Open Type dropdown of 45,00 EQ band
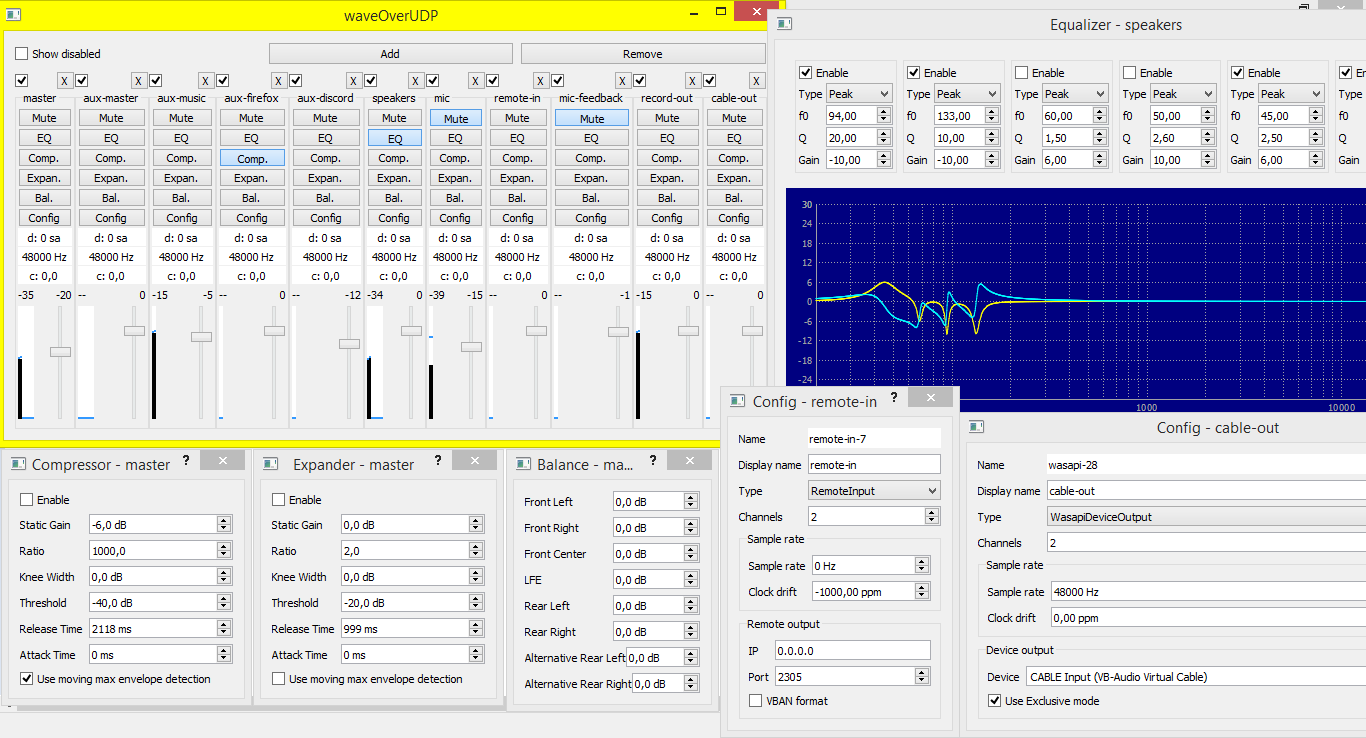The image size is (1366, 738). pos(1291,94)
